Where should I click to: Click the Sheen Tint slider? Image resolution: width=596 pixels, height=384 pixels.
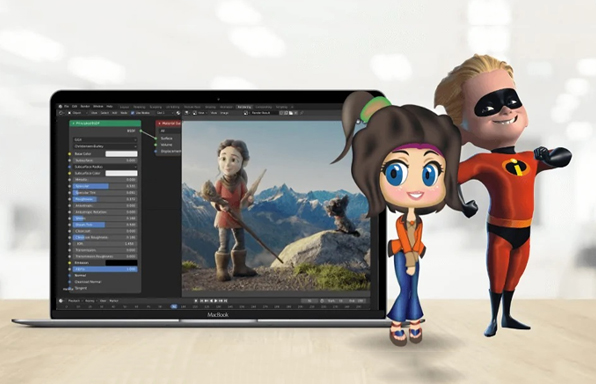tap(105, 225)
